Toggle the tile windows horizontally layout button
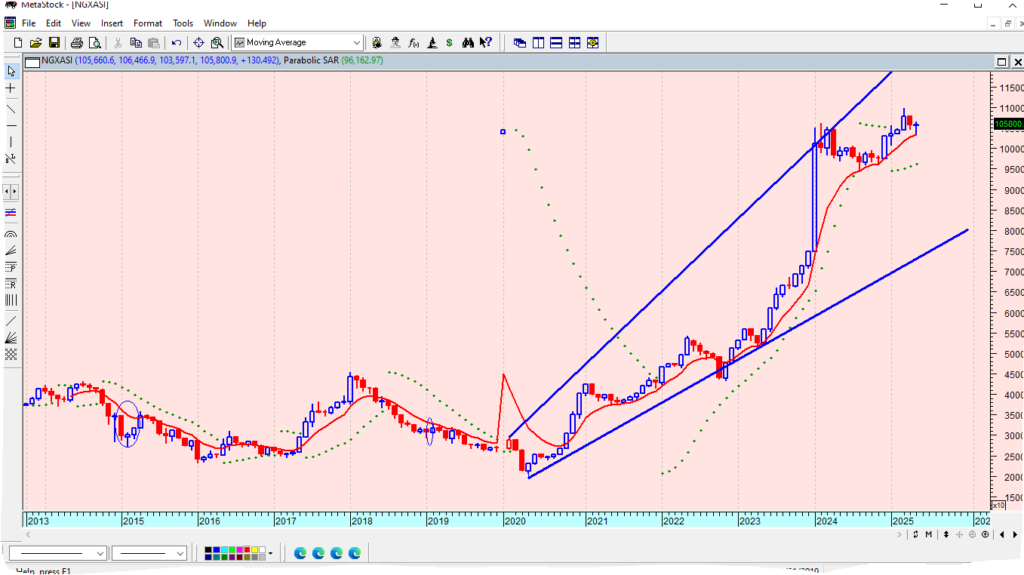Image resolution: width=1024 pixels, height=575 pixels. (x=556, y=43)
